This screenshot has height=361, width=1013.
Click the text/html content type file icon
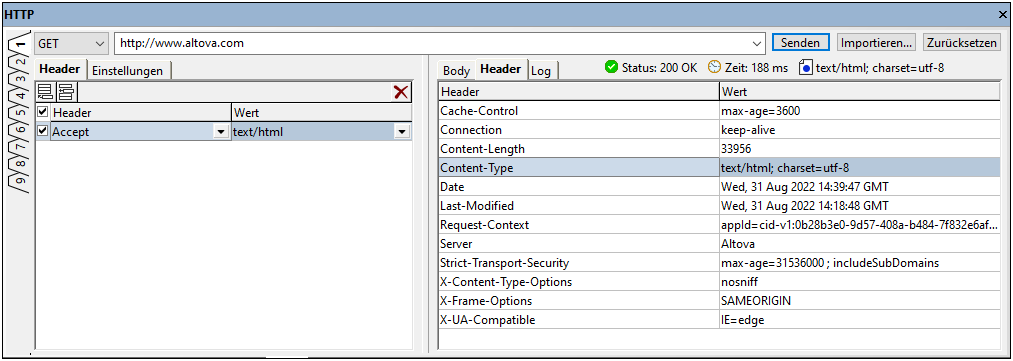tap(806, 67)
